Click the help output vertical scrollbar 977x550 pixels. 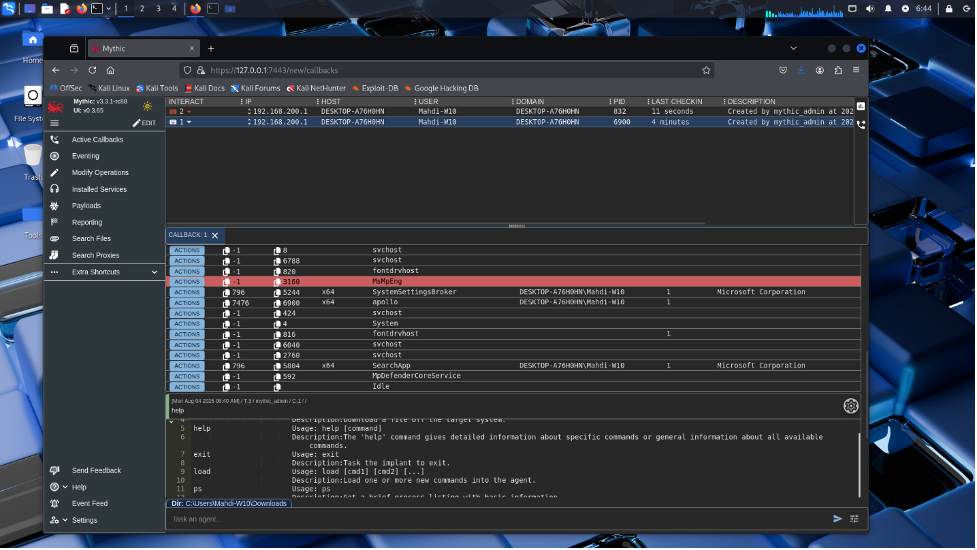point(860,464)
